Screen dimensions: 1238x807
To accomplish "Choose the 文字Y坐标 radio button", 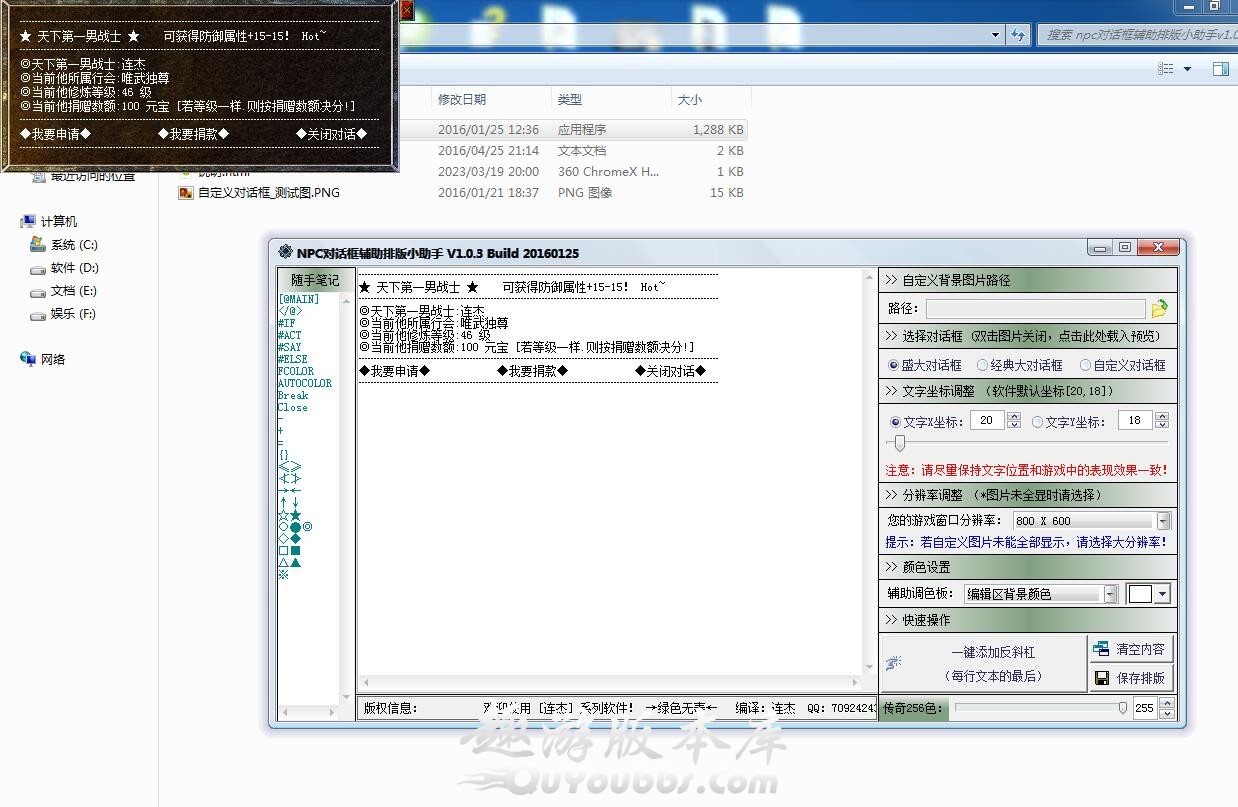I will tap(1037, 422).
